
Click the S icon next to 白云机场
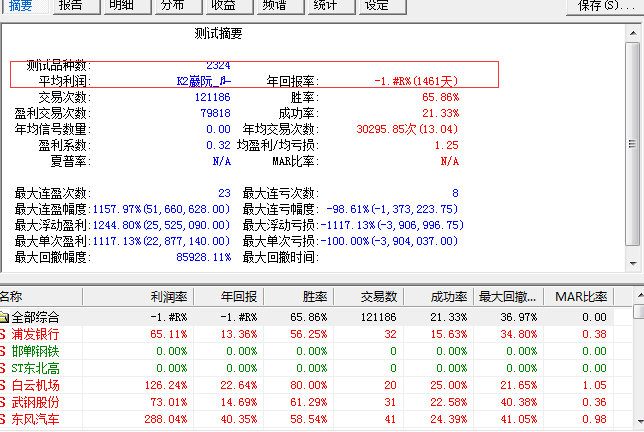[x=3, y=385]
